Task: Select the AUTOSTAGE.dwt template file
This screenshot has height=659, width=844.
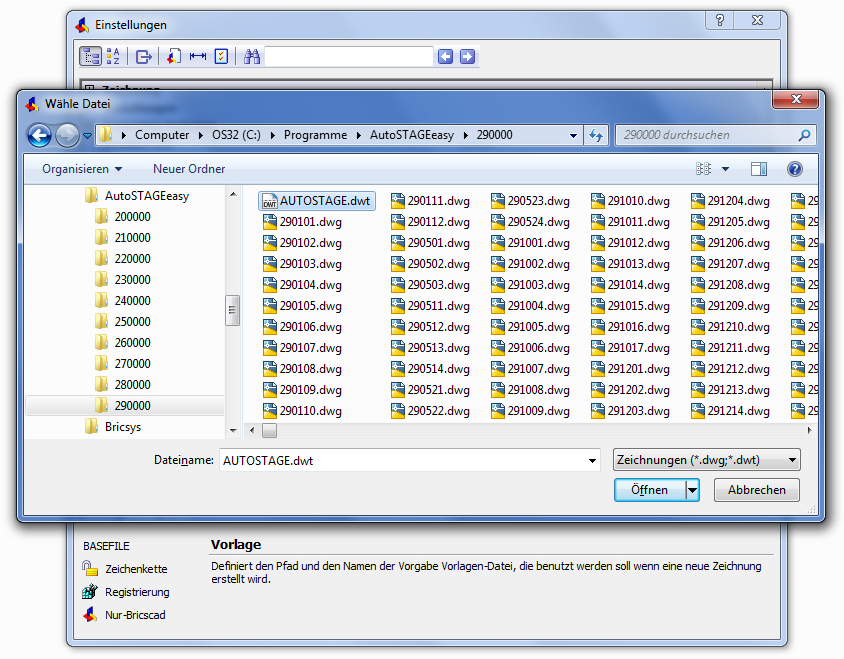Action: tap(316, 201)
